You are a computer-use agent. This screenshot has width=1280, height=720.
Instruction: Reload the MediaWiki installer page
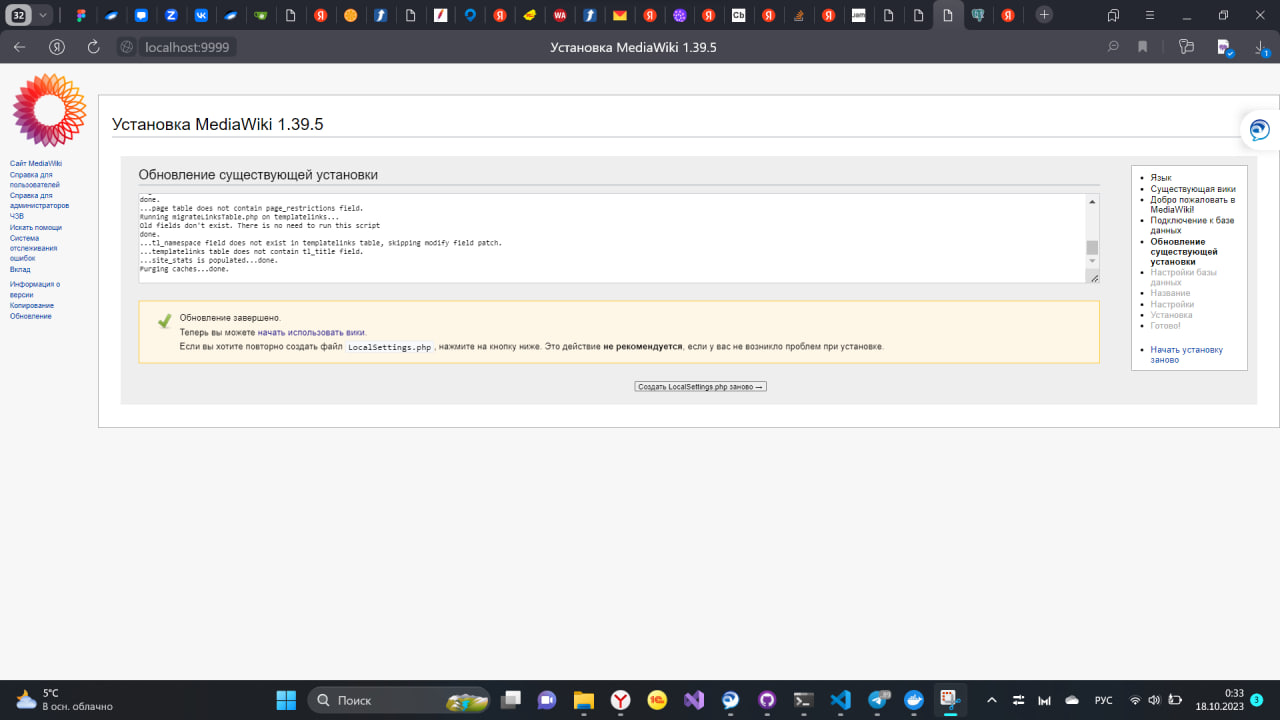click(x=94, y=47)
